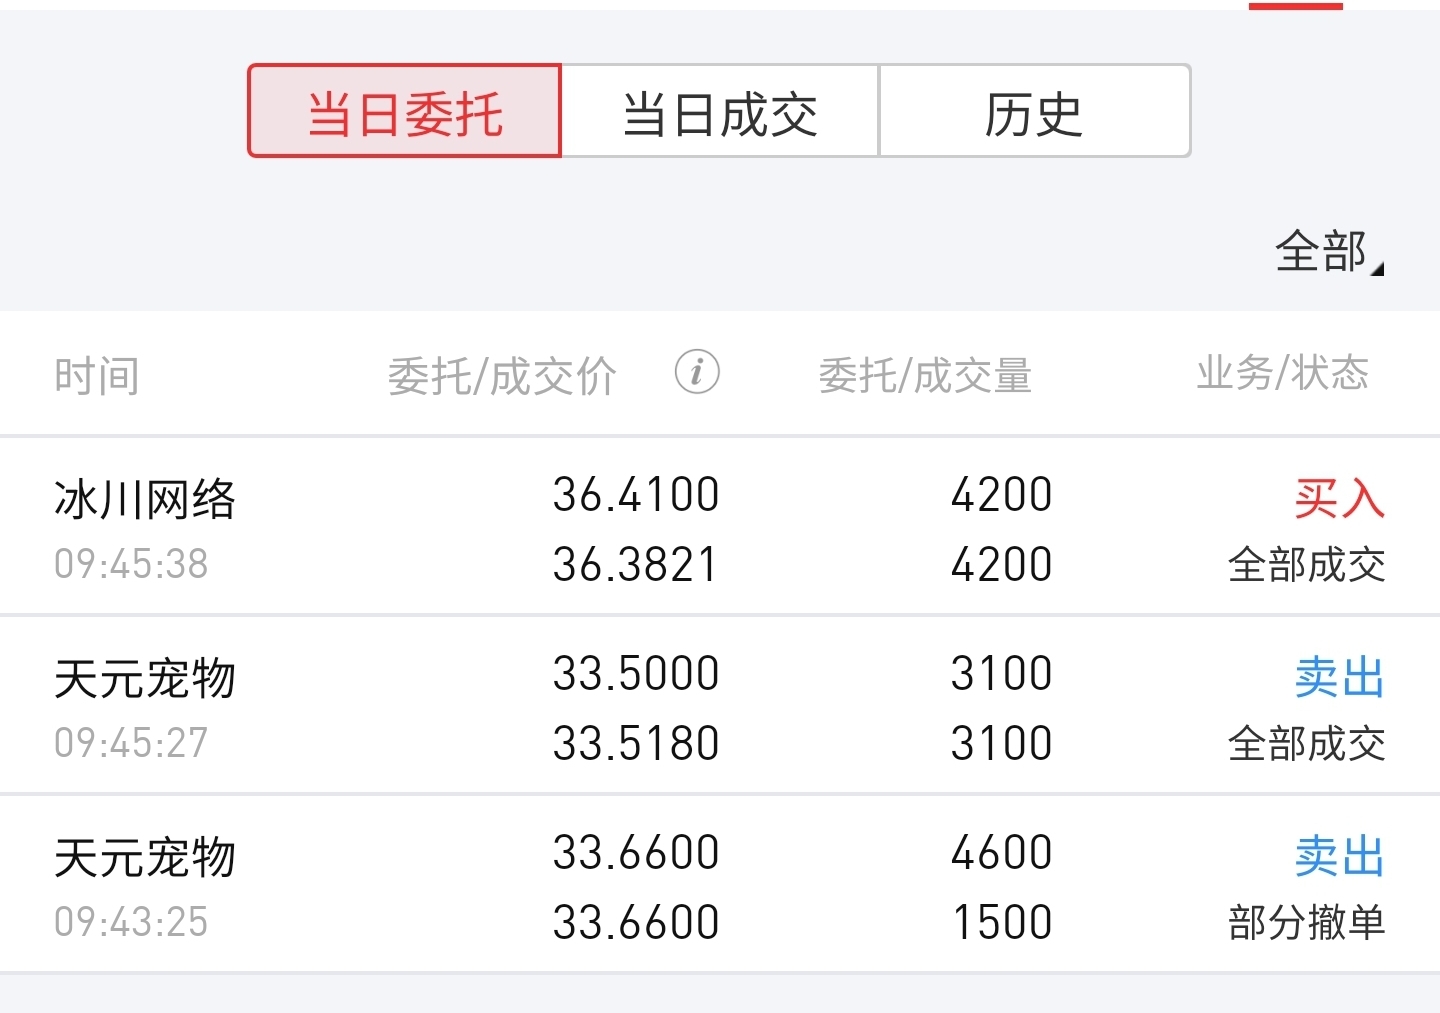The width and height of the screenshot is (1440, 1013).
Task: Select the 冰川网络 order row
Action: 720,527
